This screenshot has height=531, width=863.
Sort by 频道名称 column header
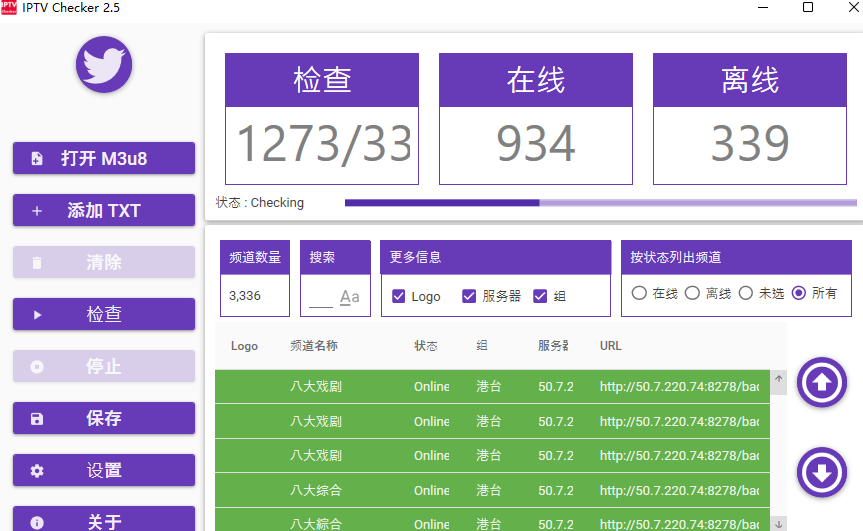point(313,346)
